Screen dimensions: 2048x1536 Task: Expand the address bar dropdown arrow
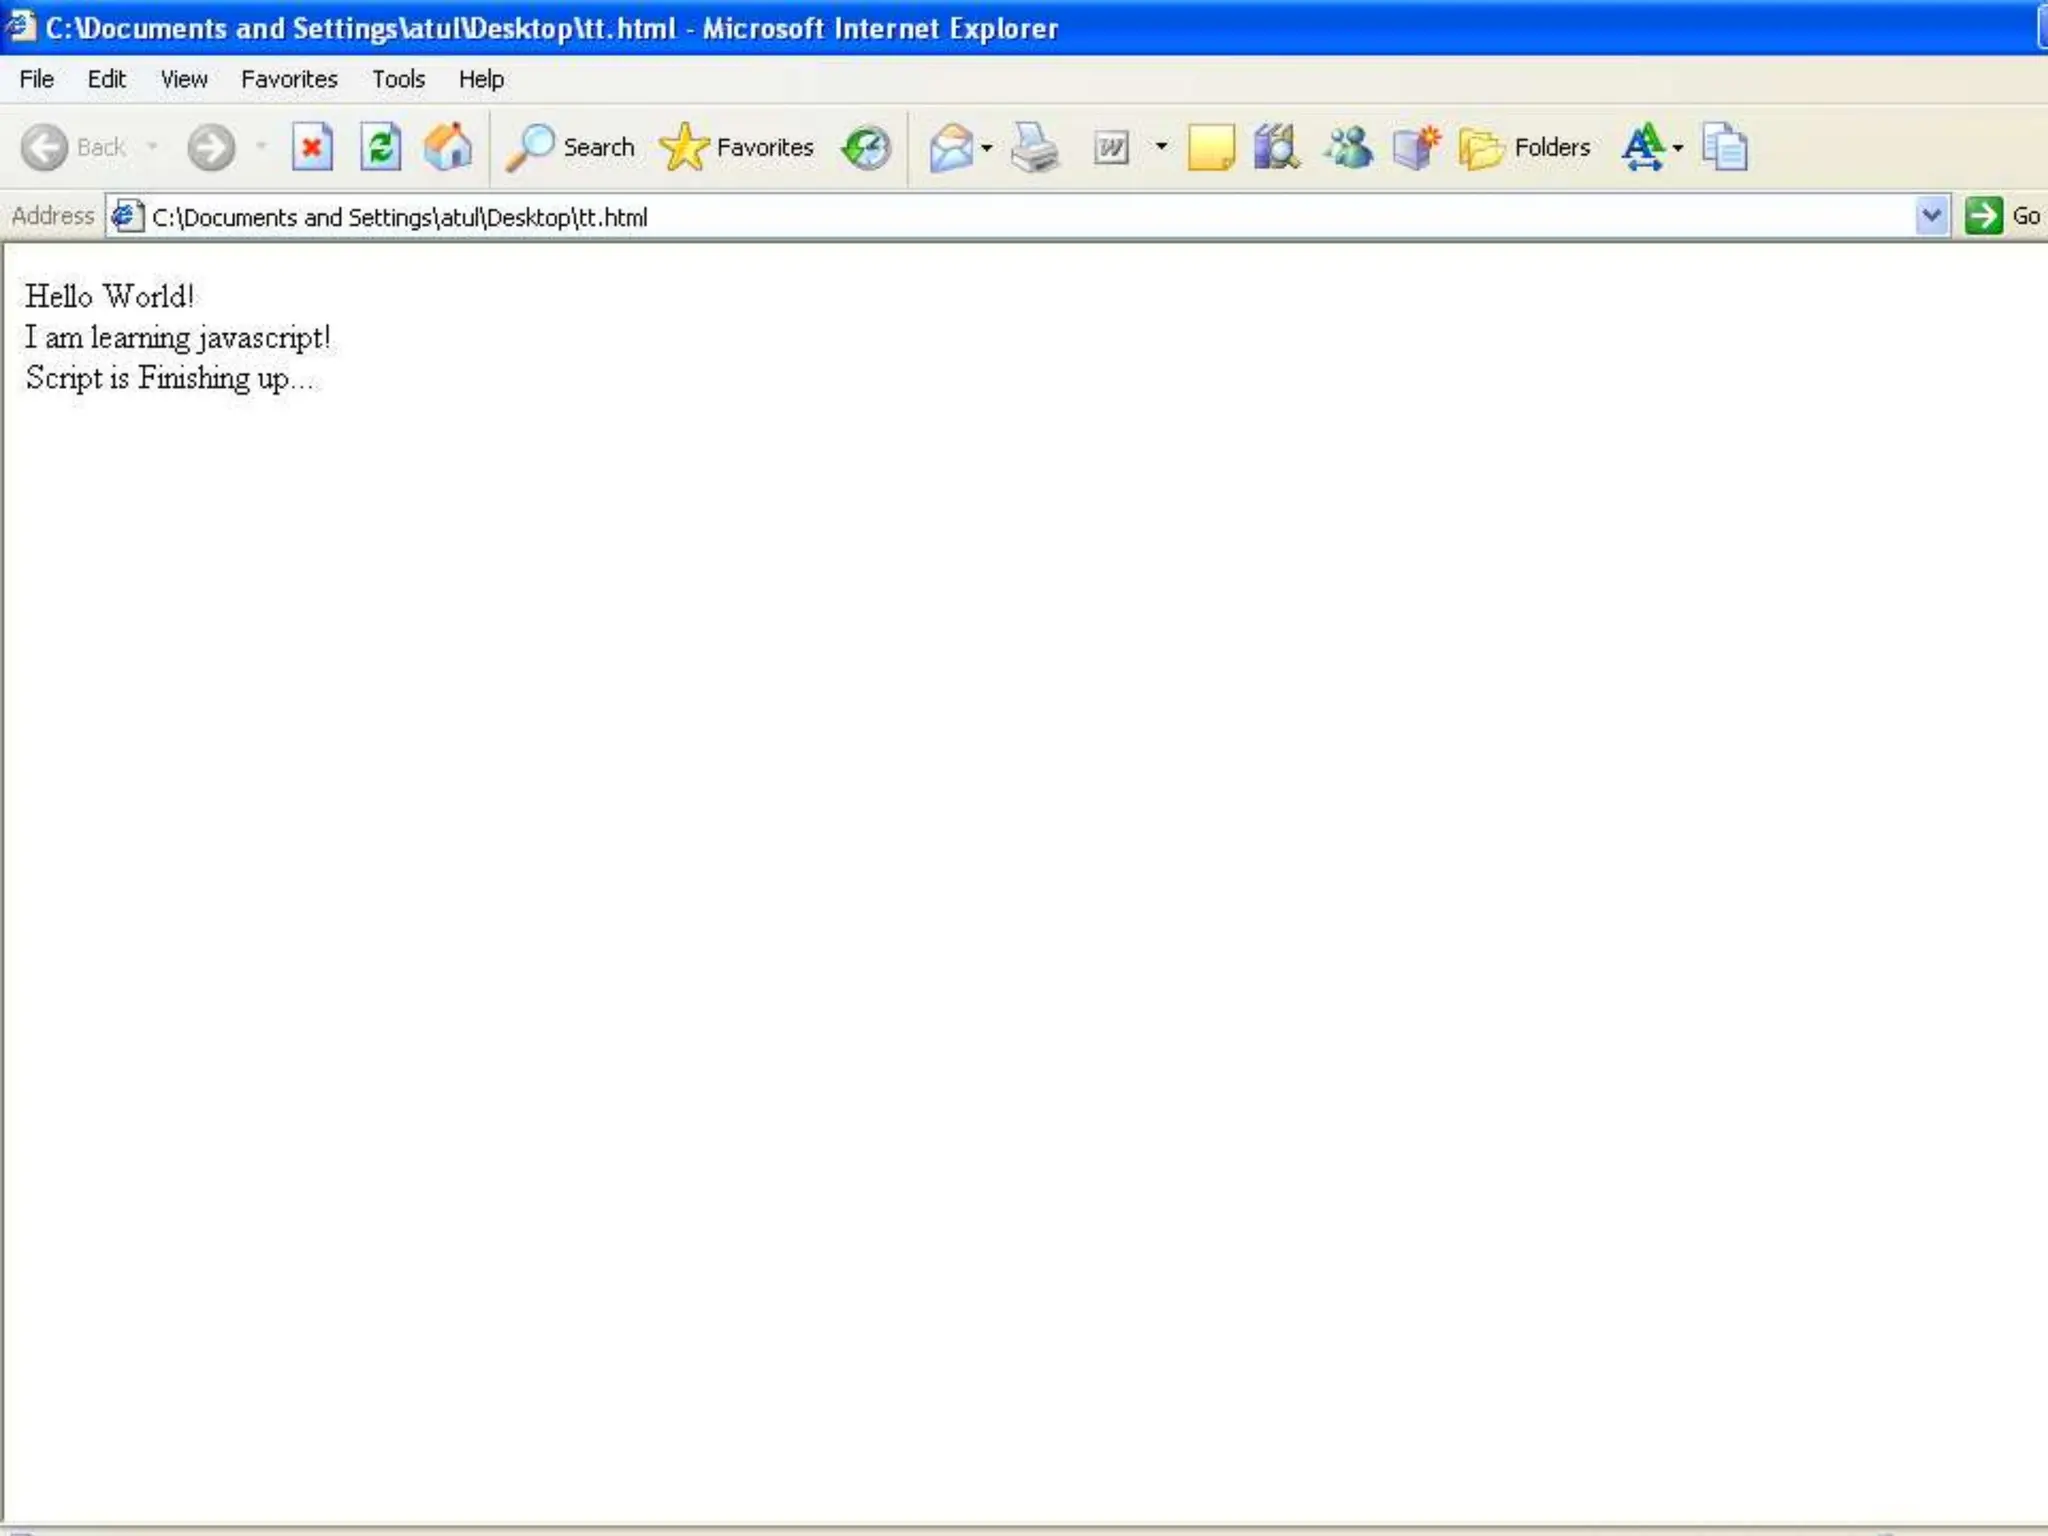[x=1931, y=216]
